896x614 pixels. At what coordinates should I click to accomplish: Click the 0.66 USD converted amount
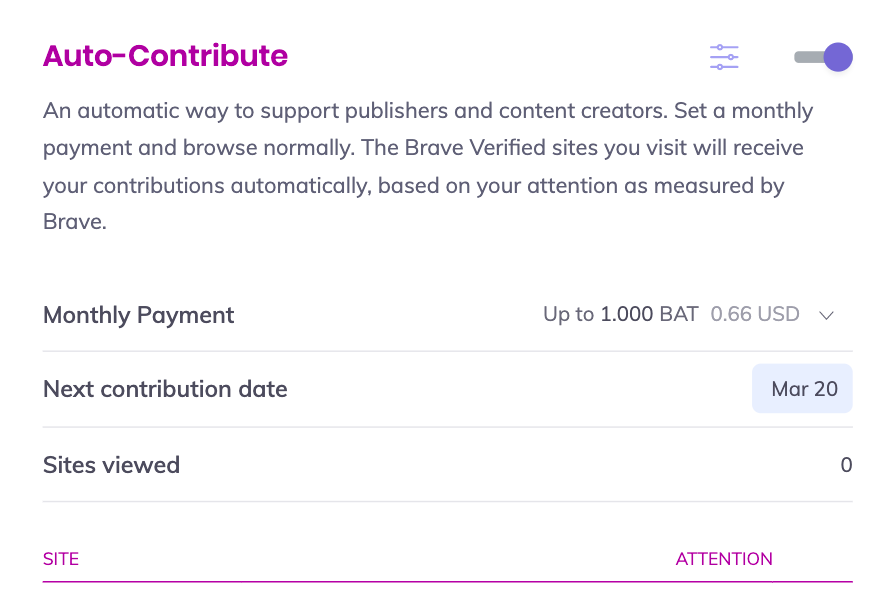tap(755, 315)
